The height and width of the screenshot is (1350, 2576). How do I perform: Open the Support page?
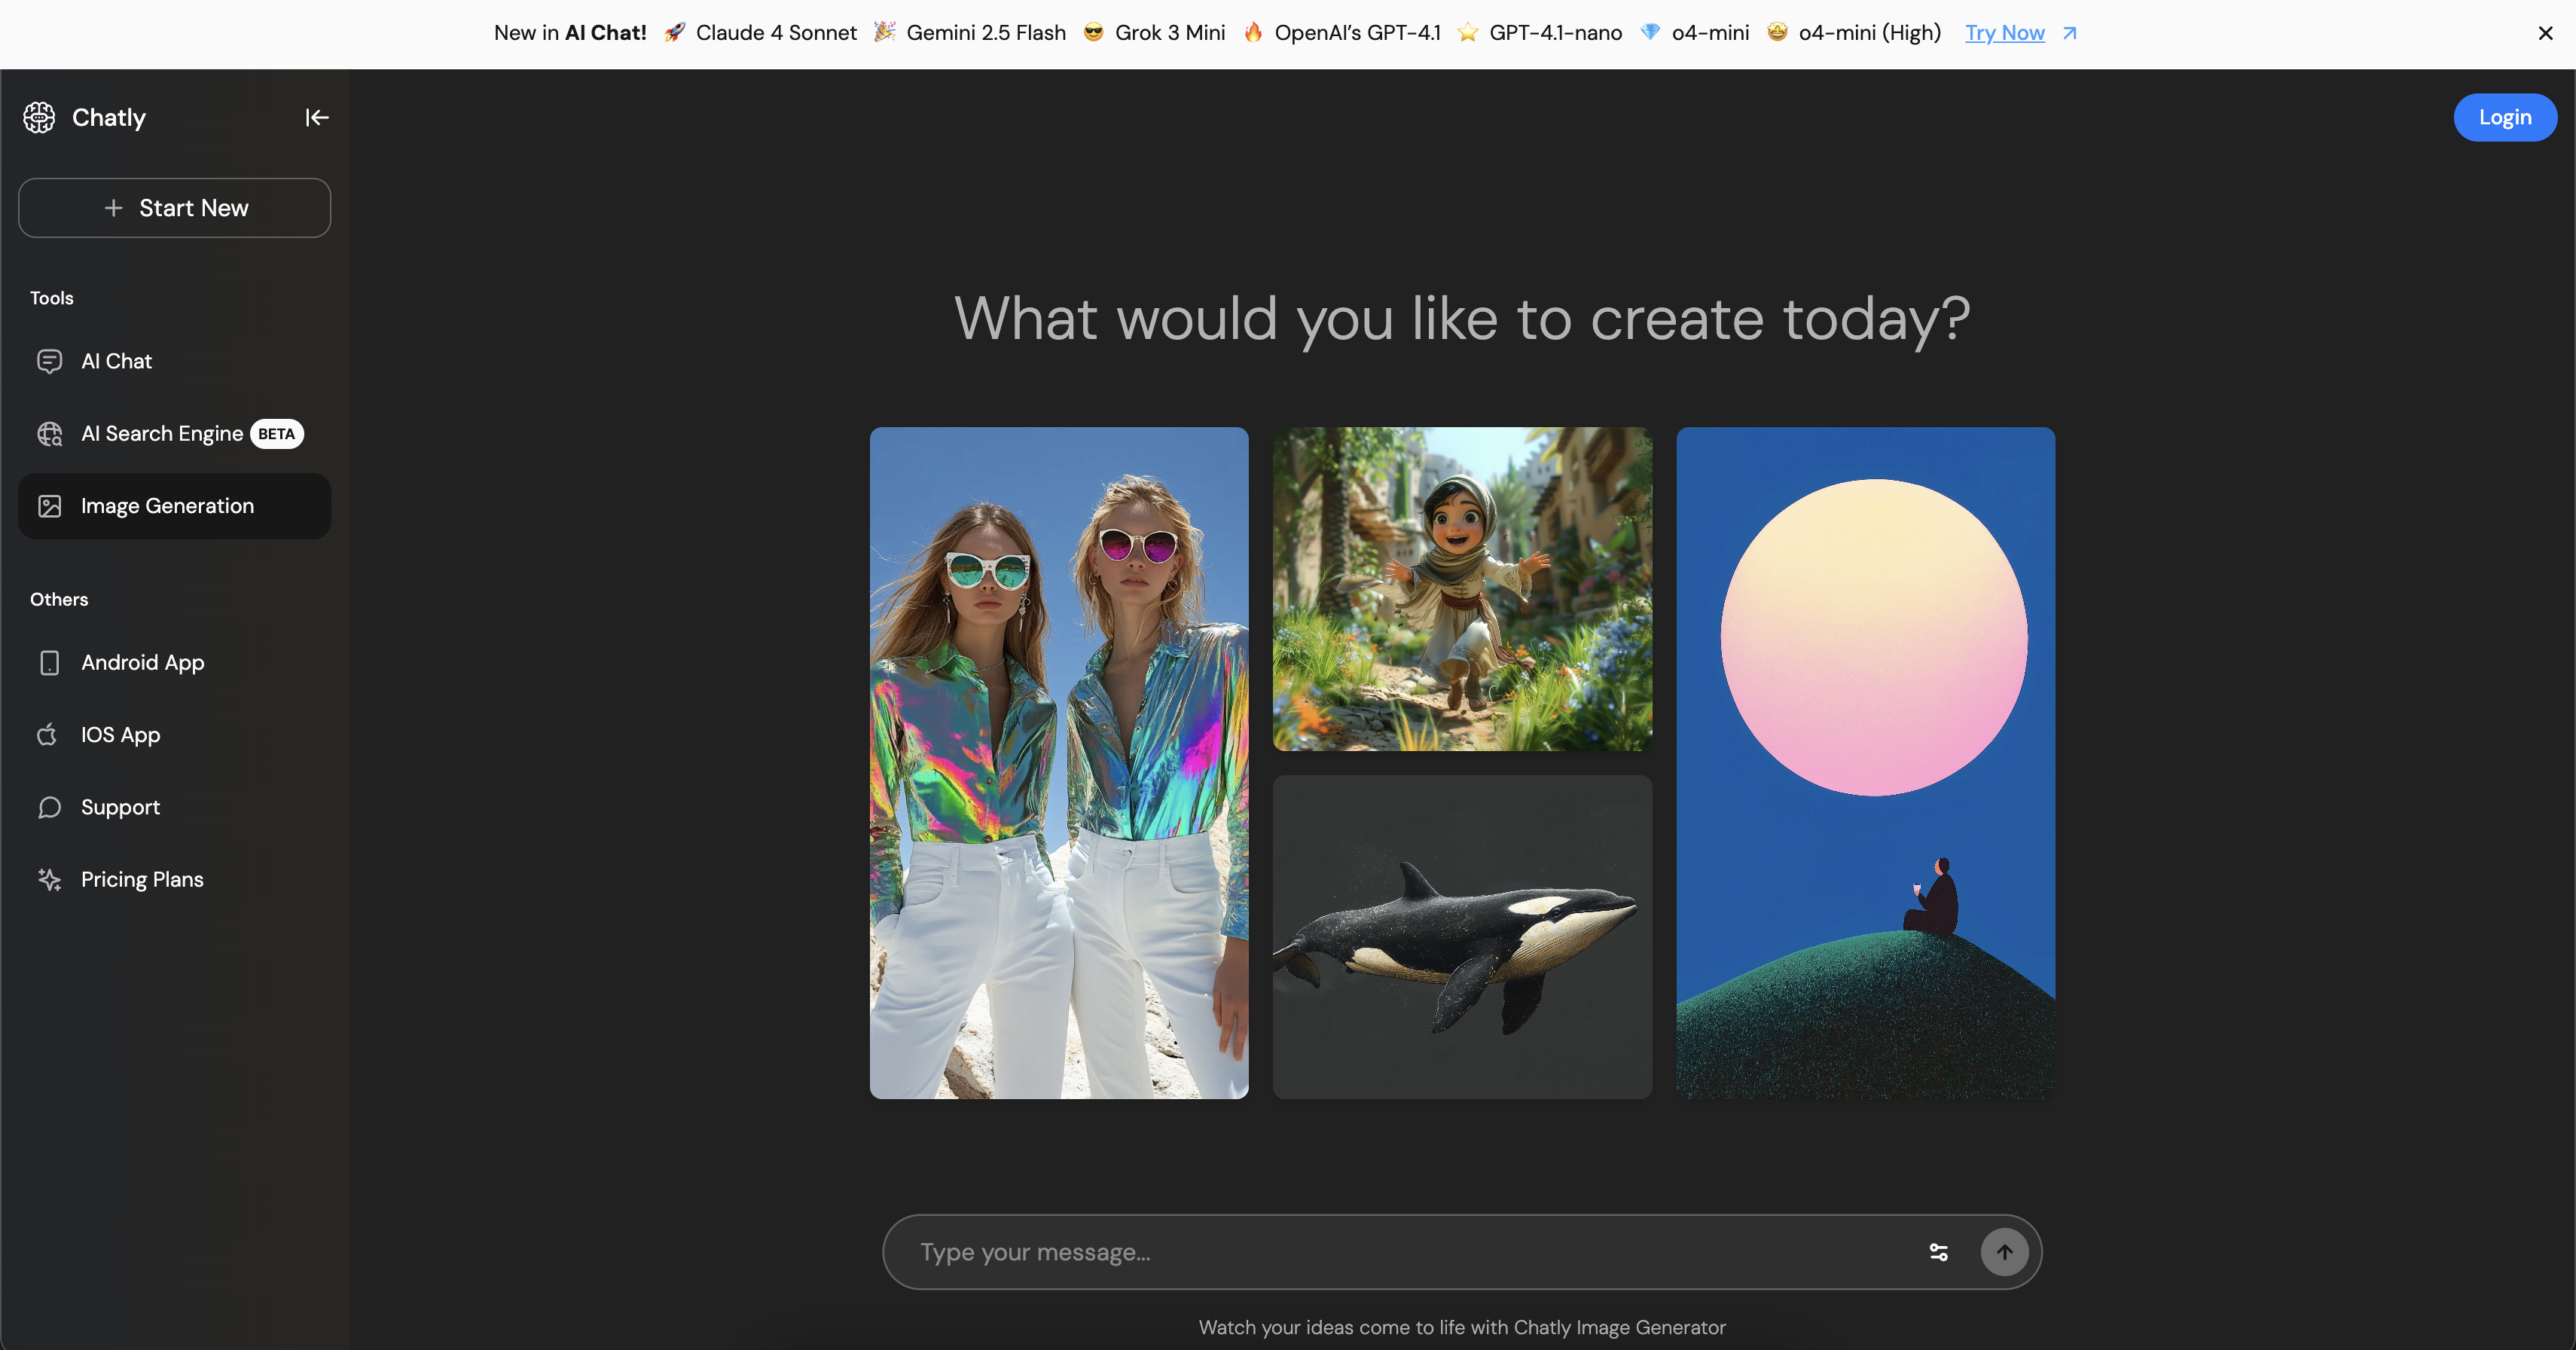pos(120,807)
